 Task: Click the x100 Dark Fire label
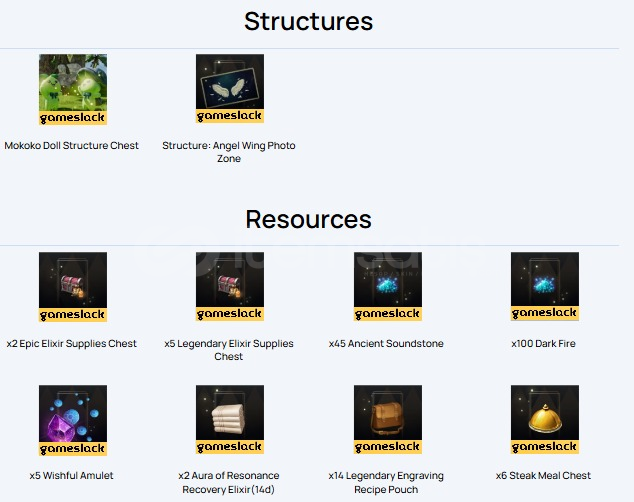(x=543, y=344)
